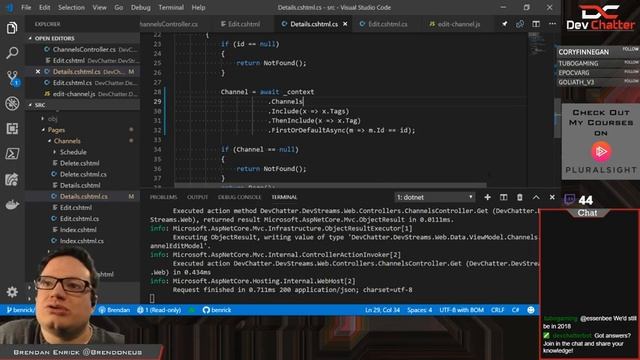Open the Manage gear icon
The image size is (640, 360).
[12, 292]
